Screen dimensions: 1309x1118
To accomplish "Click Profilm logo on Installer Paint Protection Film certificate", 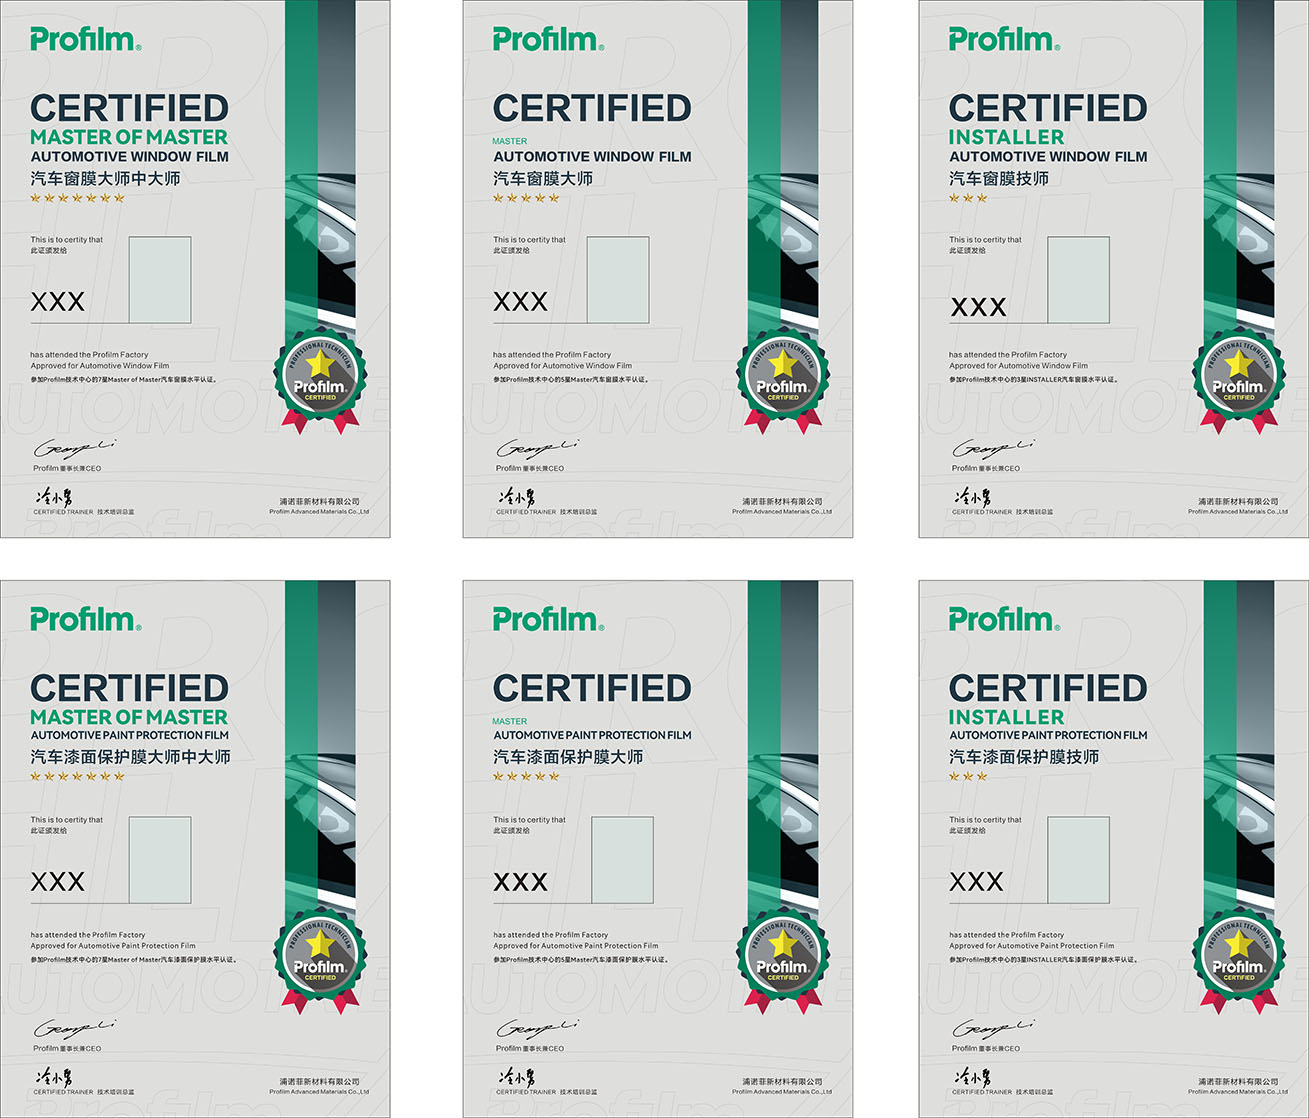I will click(x=1005, y=620).
